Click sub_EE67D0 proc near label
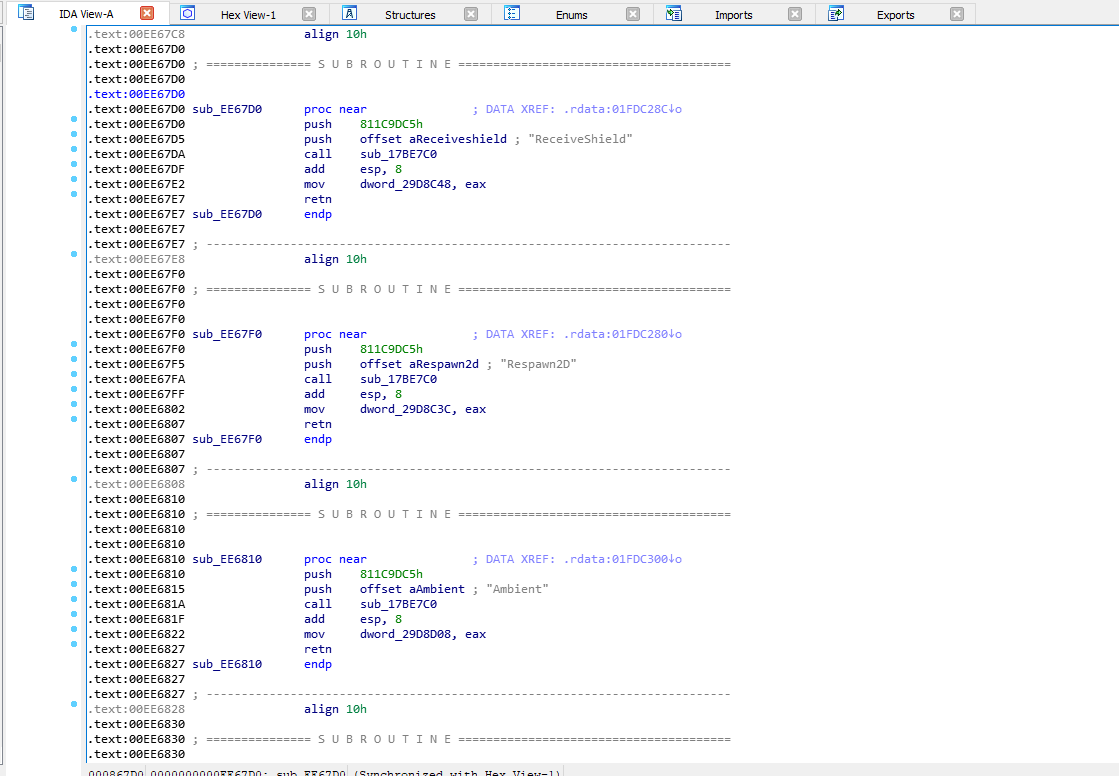Viewport: 1119px width, 776px height. click(227, 109)
